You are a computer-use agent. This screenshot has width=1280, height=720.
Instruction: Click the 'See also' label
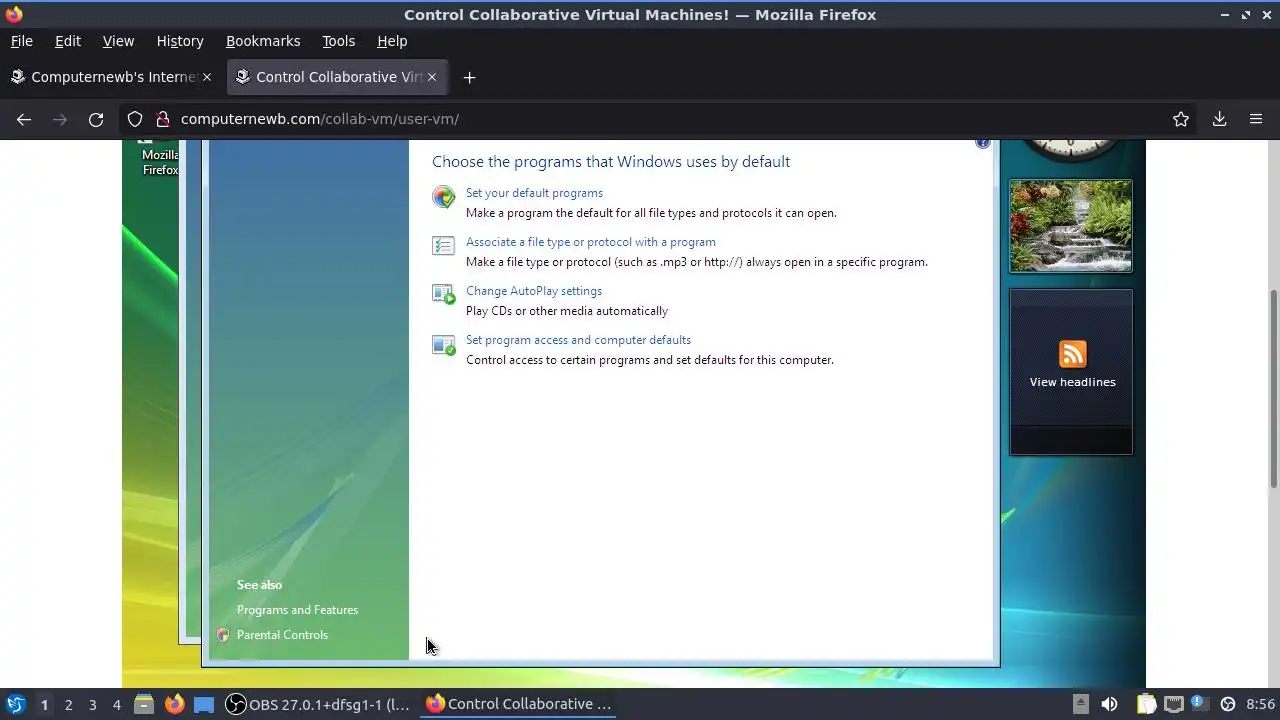(x=259, y=585)
